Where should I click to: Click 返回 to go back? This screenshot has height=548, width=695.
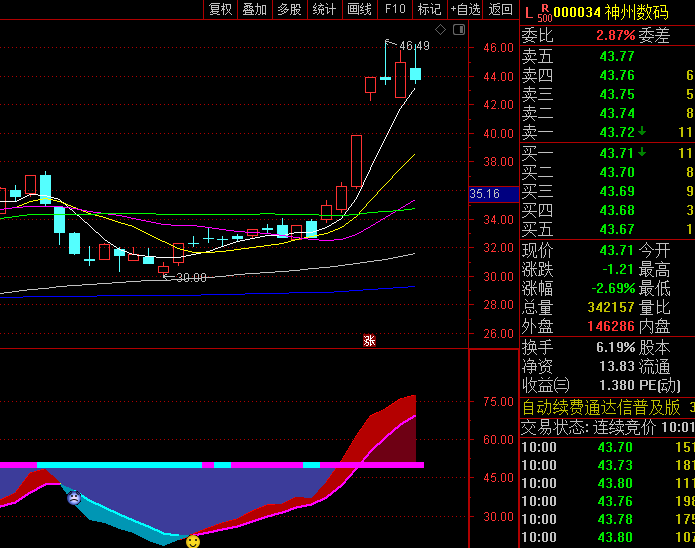(x=500, y=10)
